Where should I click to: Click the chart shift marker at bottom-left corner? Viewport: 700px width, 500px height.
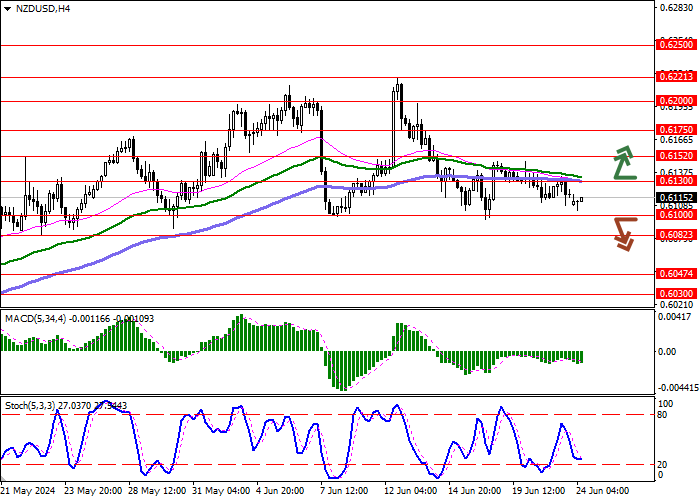(x=3, y=479)
